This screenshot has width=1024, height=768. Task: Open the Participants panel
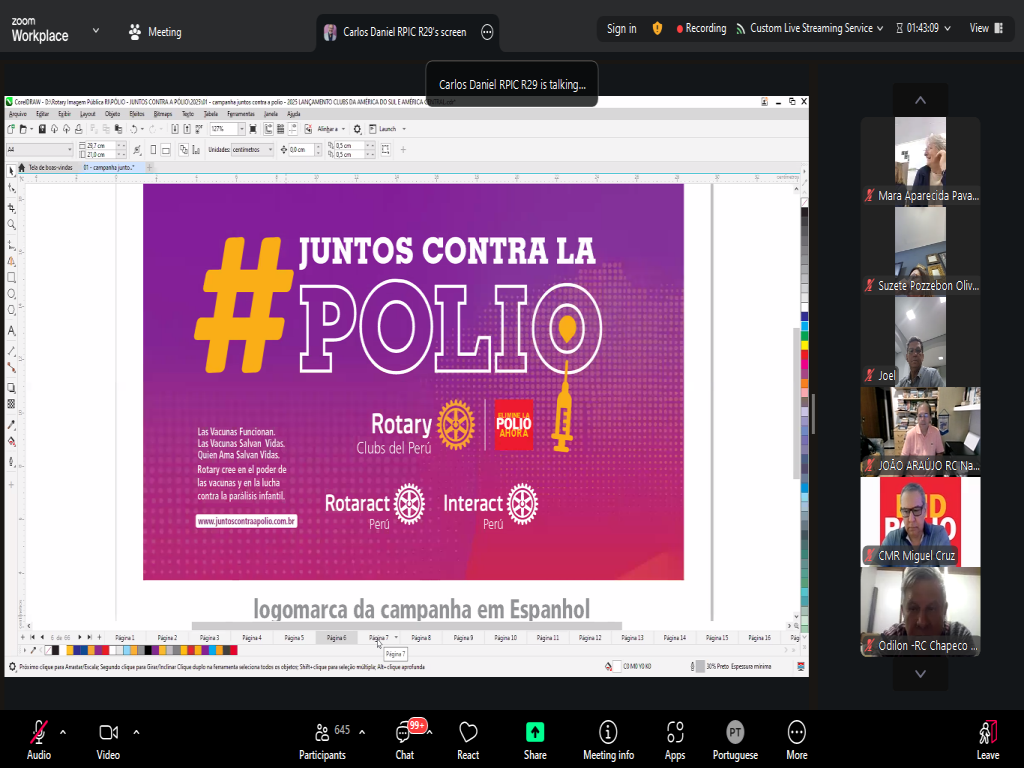point(322,739)
